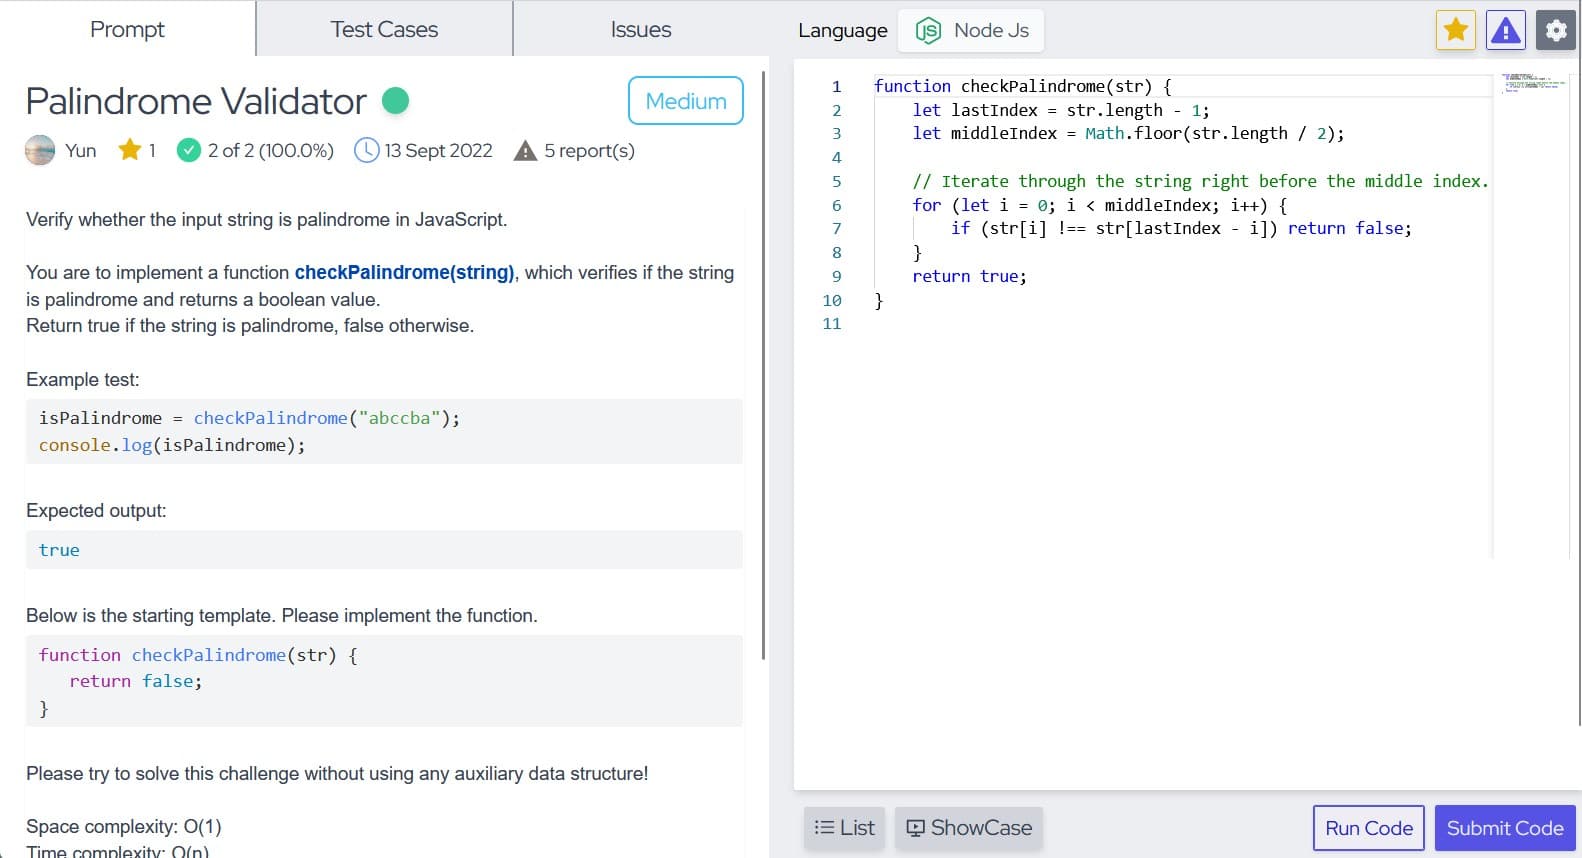This screenshot has height=858, width=1582.
Task: Click the '13 Sept 2022' date text
Action: point(438,151)
